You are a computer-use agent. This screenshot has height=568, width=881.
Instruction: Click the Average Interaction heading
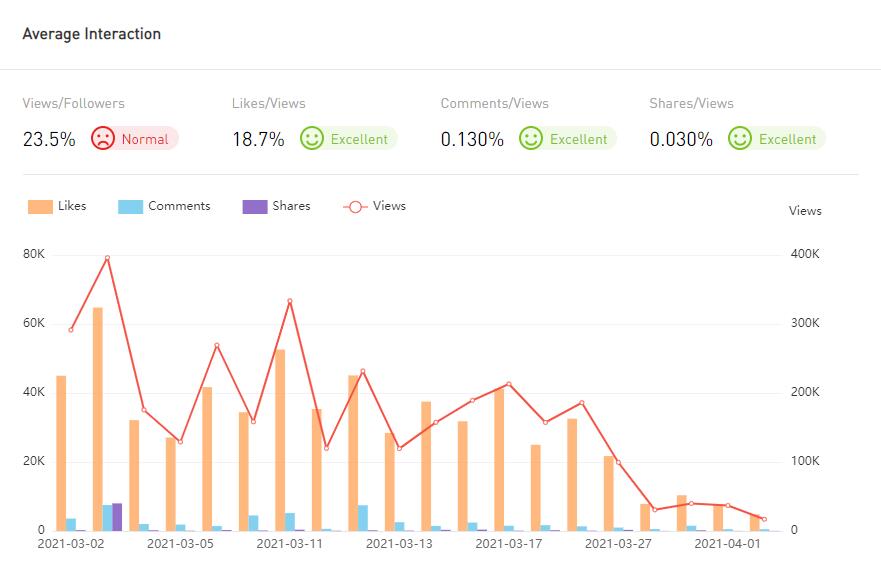point(91,34)
